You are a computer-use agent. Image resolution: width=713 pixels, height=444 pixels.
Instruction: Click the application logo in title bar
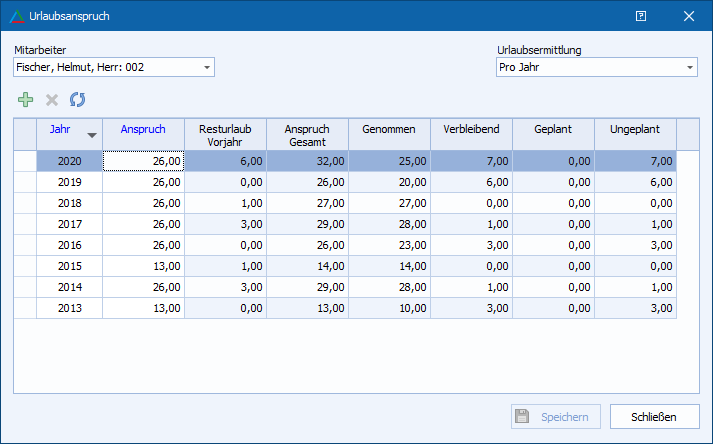click(x=16, y=16)
